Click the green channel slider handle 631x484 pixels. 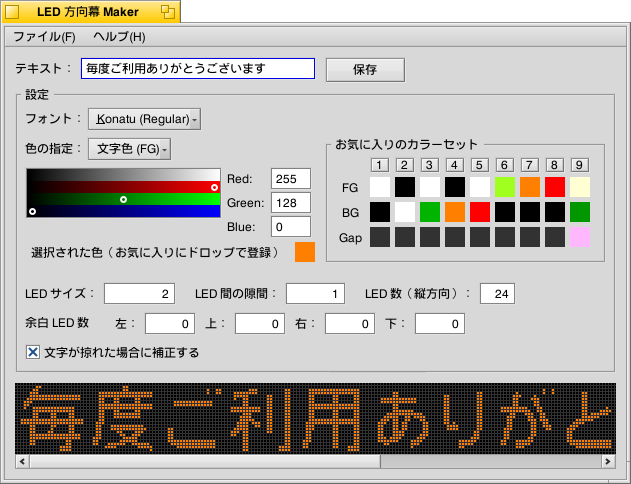(x=124, y=199)
